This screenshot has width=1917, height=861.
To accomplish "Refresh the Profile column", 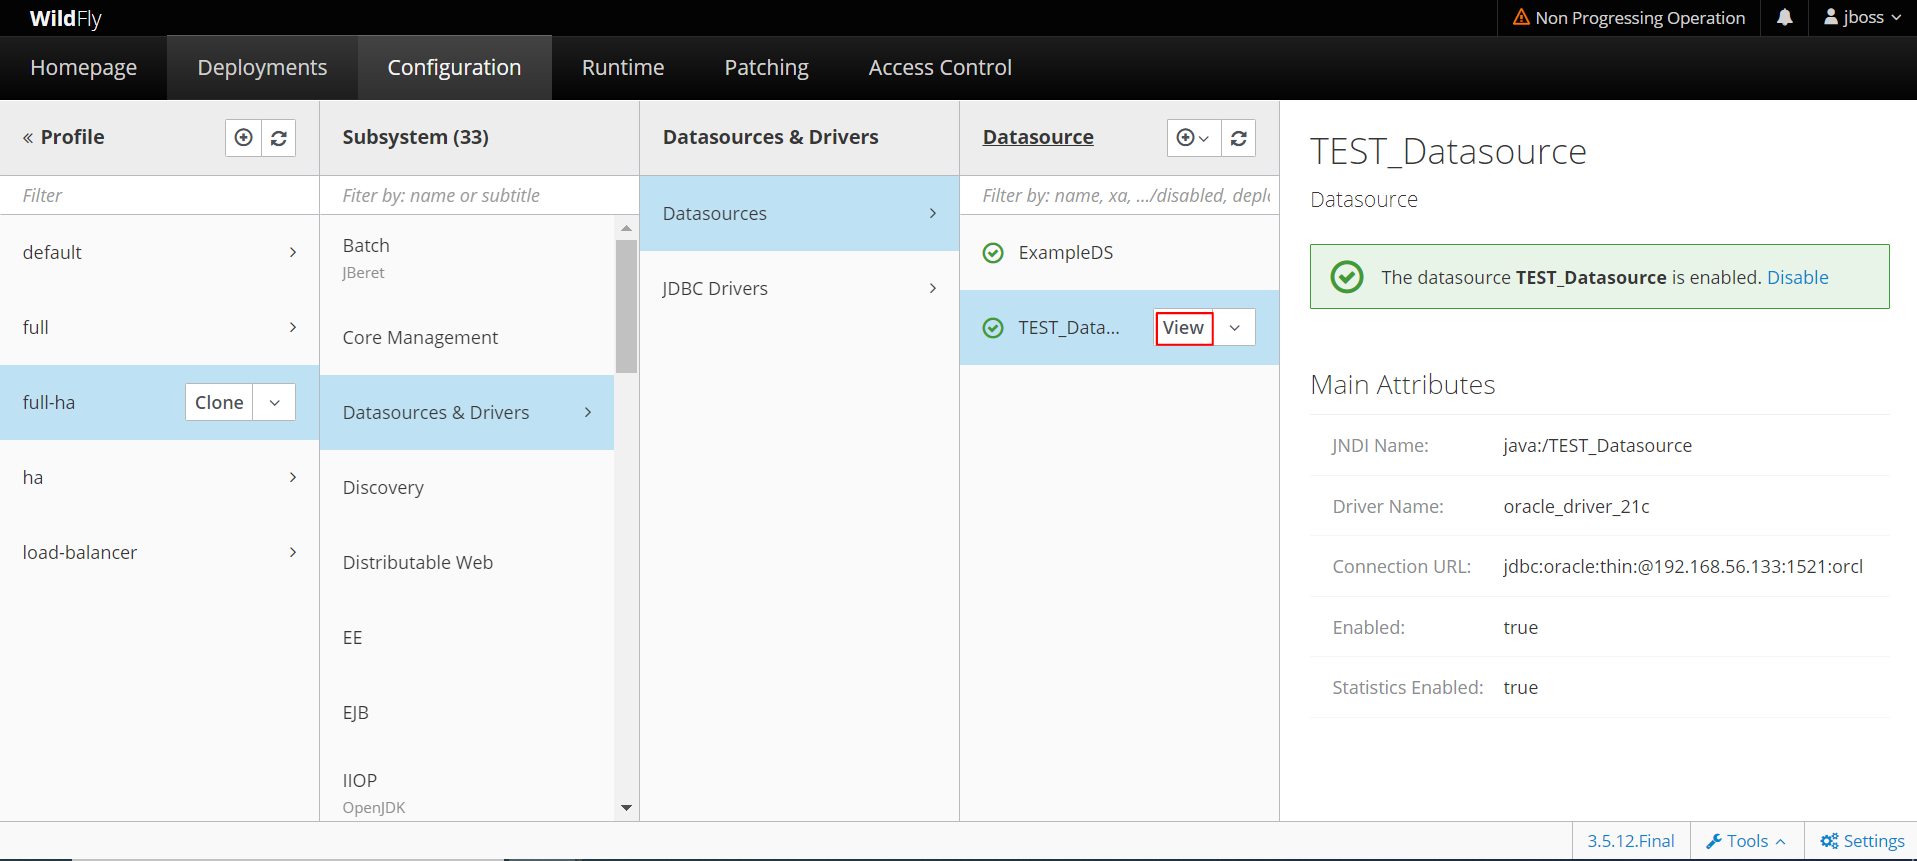I will click(279, 138).
